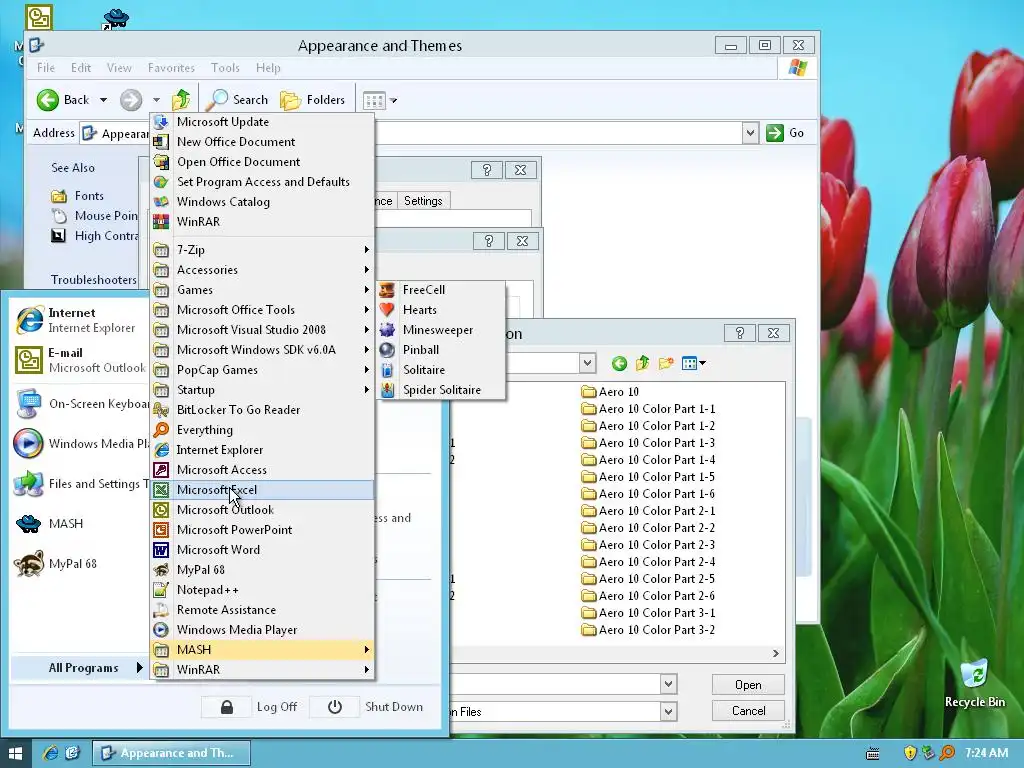Open Internet Explorer from taskbar quick launch

(50, 753)
